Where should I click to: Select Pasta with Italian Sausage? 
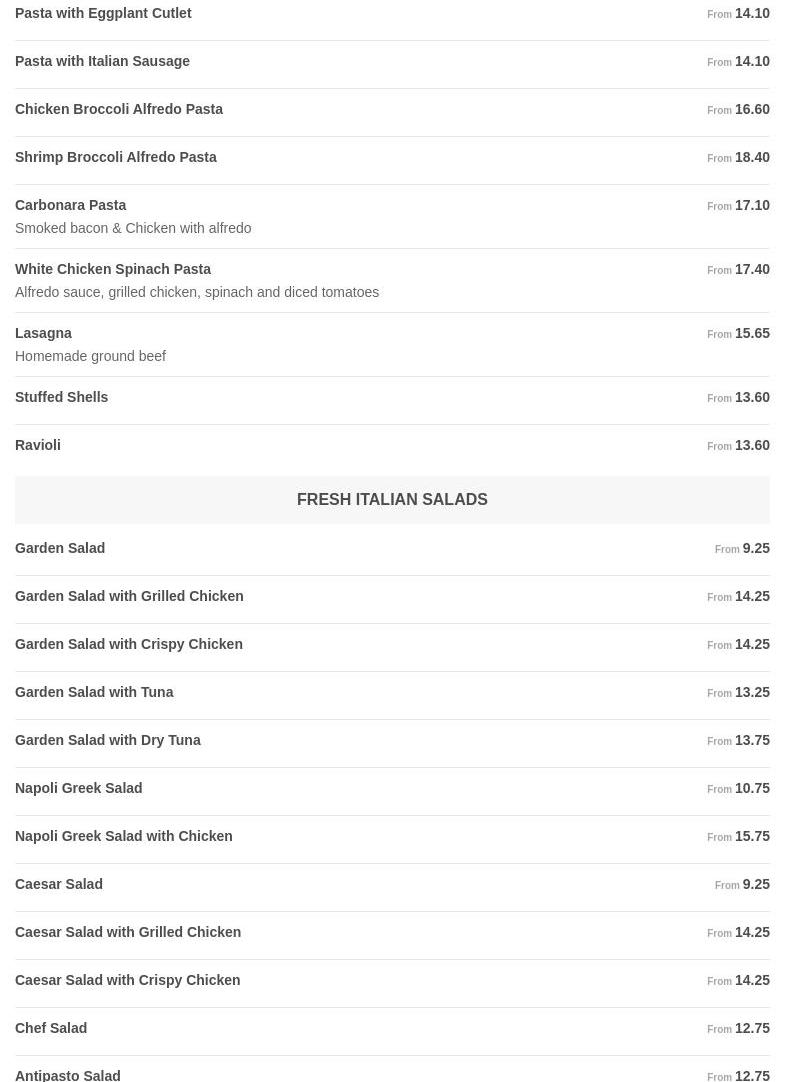point(102,62)
